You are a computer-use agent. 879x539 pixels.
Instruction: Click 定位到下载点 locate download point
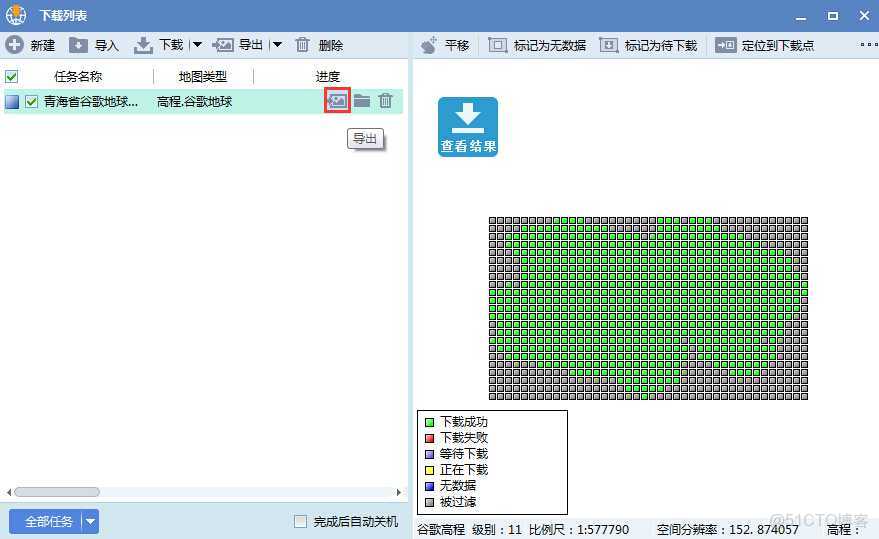pos(765,45)
